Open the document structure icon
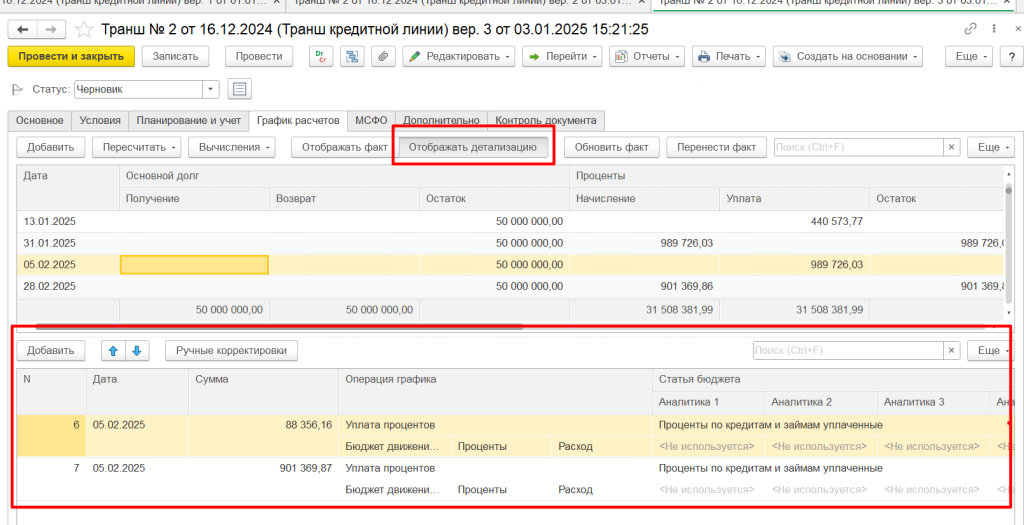1024x525 pixels. pos(351,56)
